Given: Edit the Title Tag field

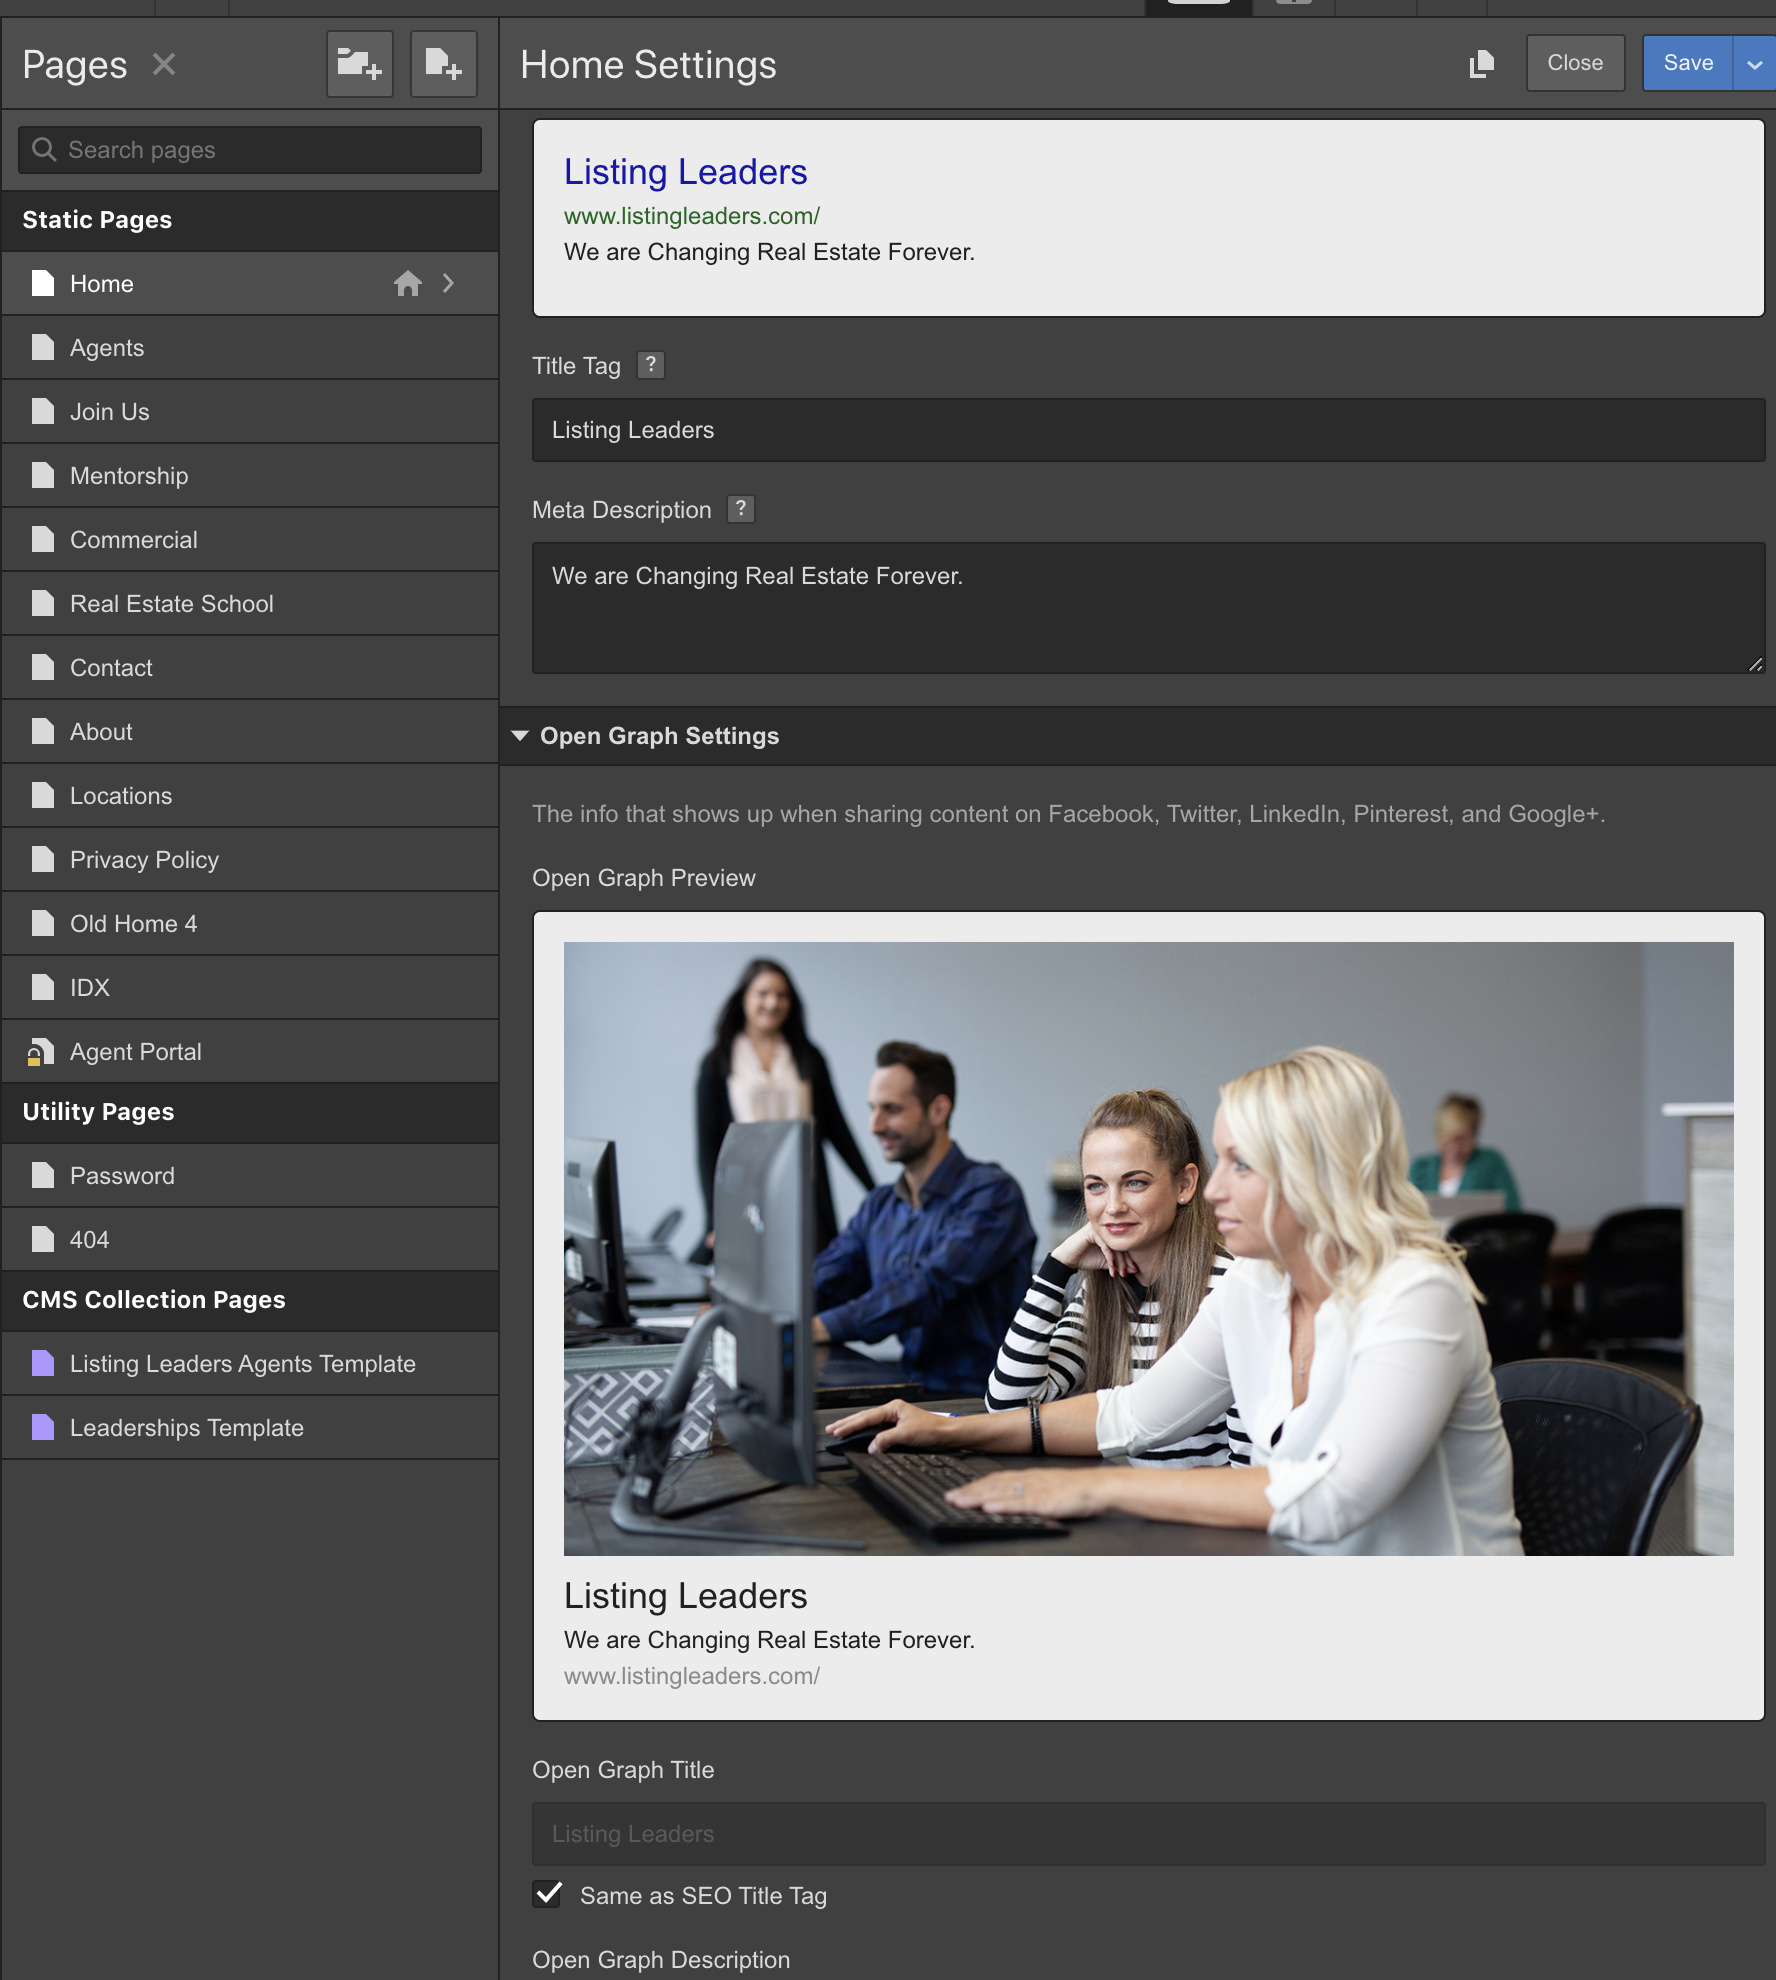Looking at the screenshot, I should tap(1148, 430).
